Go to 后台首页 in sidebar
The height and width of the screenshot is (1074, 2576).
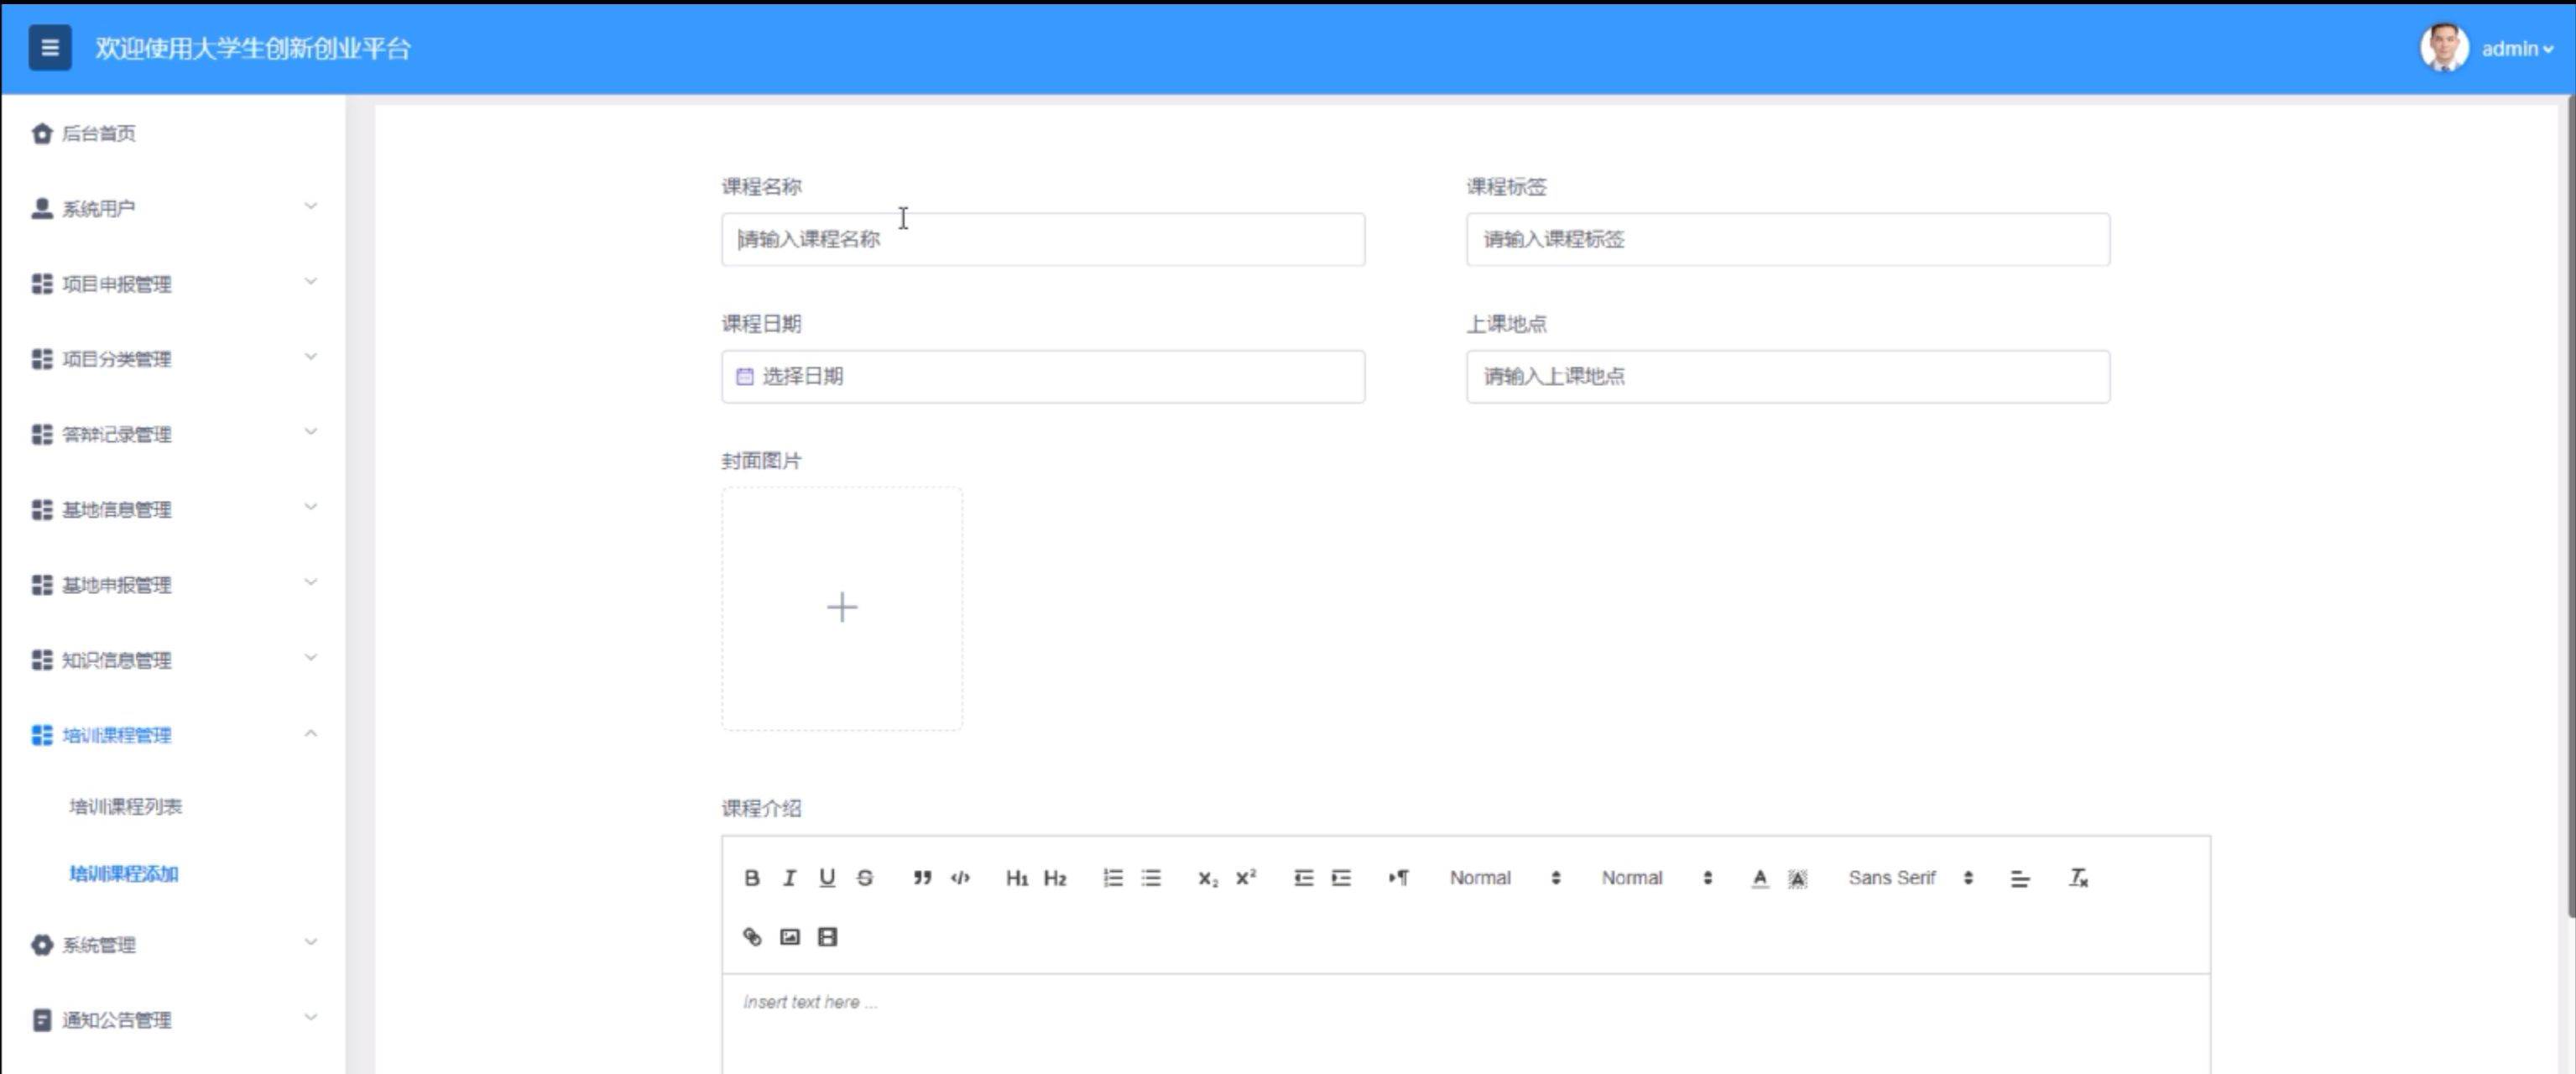coord(98,133)
